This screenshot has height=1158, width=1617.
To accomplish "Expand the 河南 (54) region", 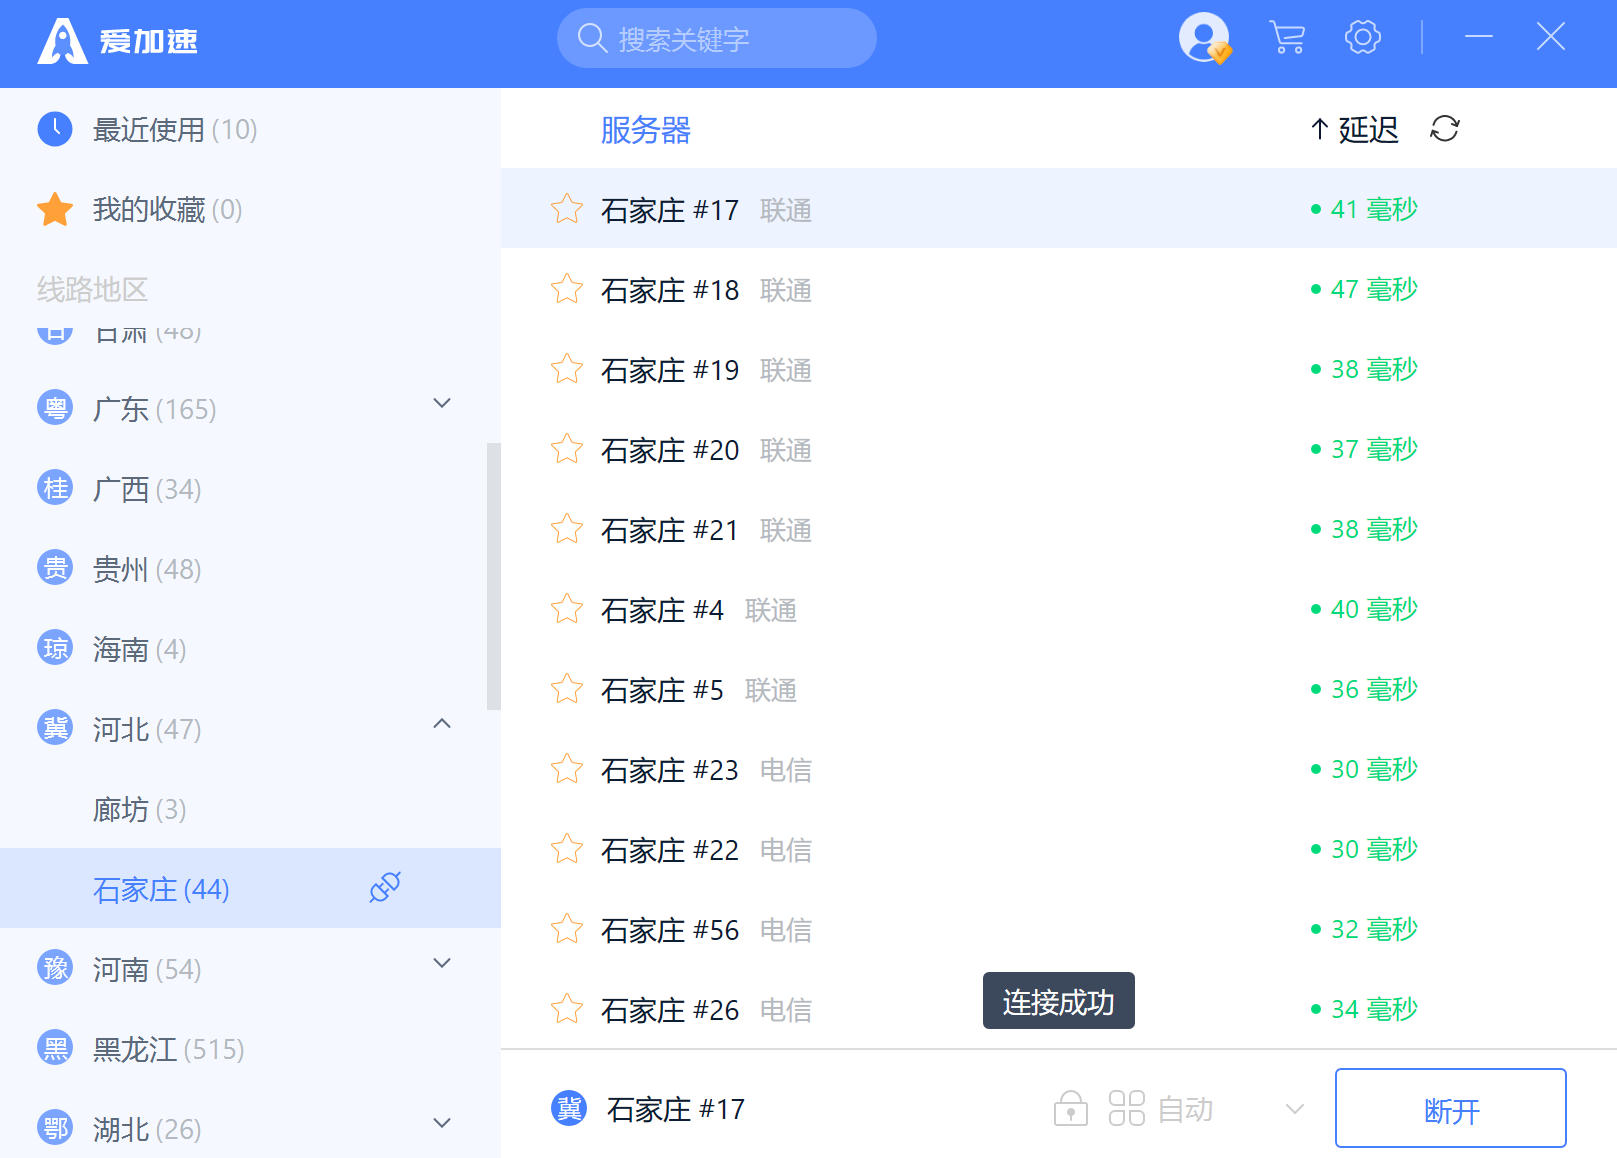I will click(x=441, y=963).
